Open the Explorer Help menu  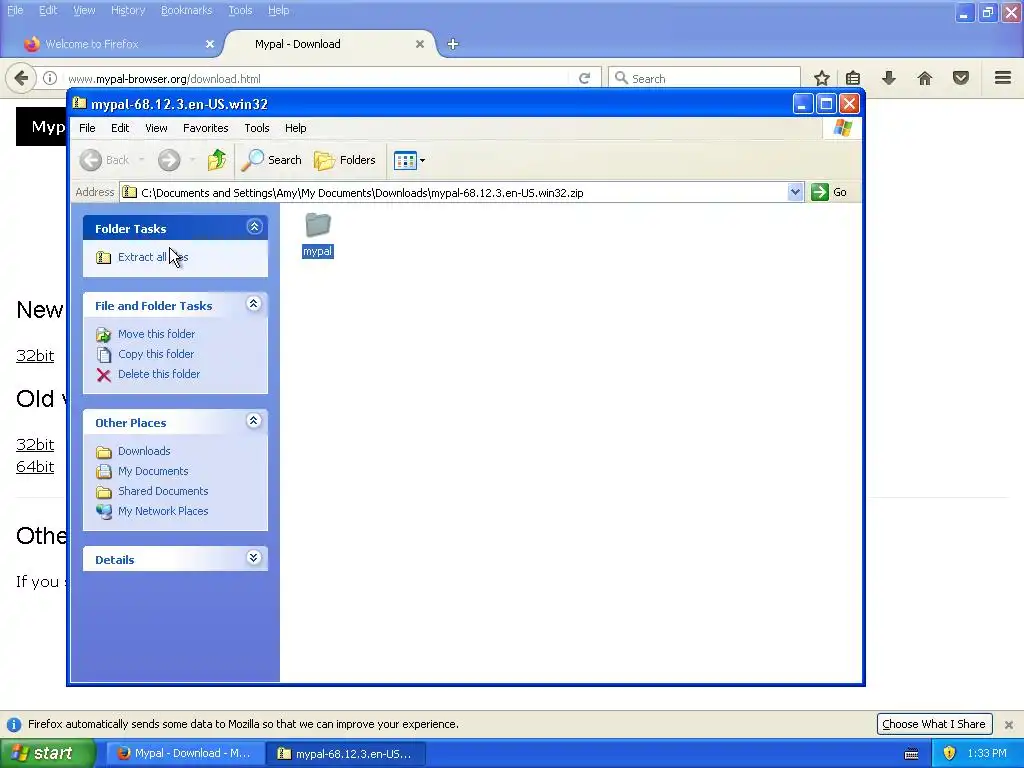(295, 128)
